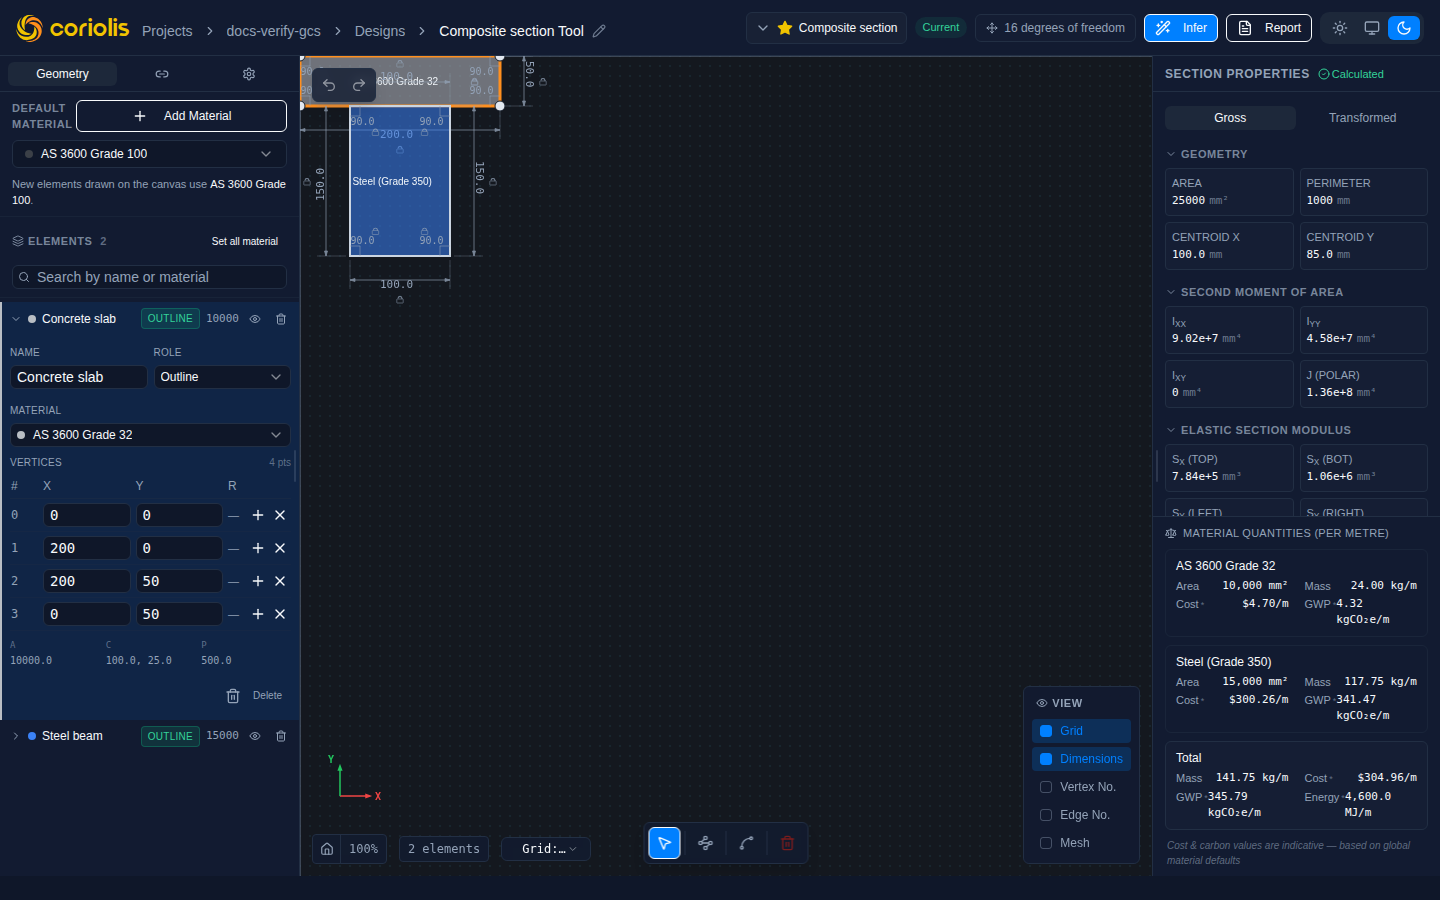
Task: Open docs-verify-gcs breadcrumb
Action: pyautogui.click(x=273, y=31)
